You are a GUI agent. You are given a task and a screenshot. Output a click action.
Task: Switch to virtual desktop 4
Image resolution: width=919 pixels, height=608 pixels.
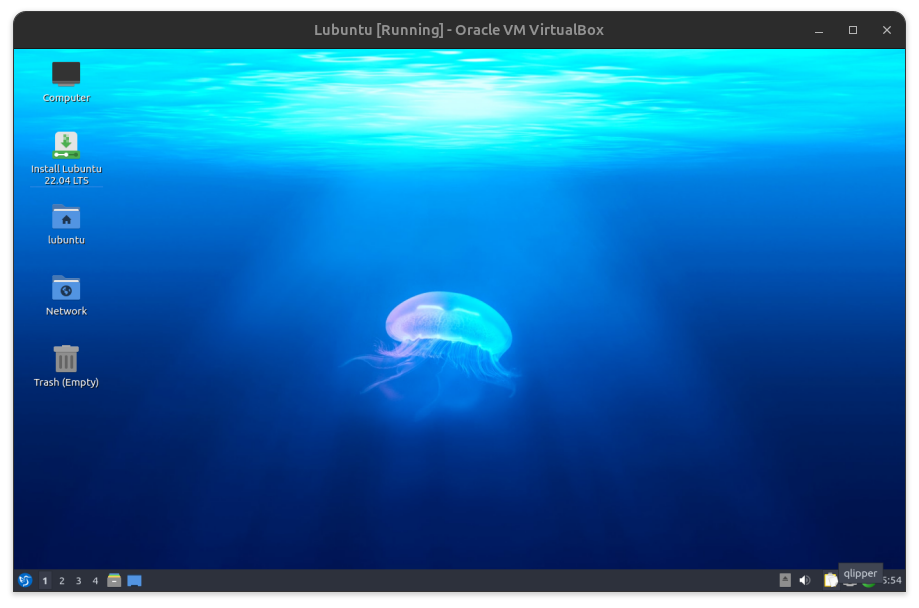click(x=96, y=580)
